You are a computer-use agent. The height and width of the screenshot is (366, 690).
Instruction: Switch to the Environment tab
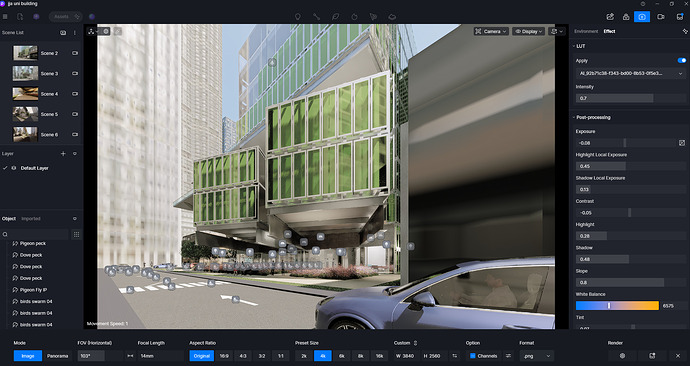pyautogui.click(x=586, y=31)
